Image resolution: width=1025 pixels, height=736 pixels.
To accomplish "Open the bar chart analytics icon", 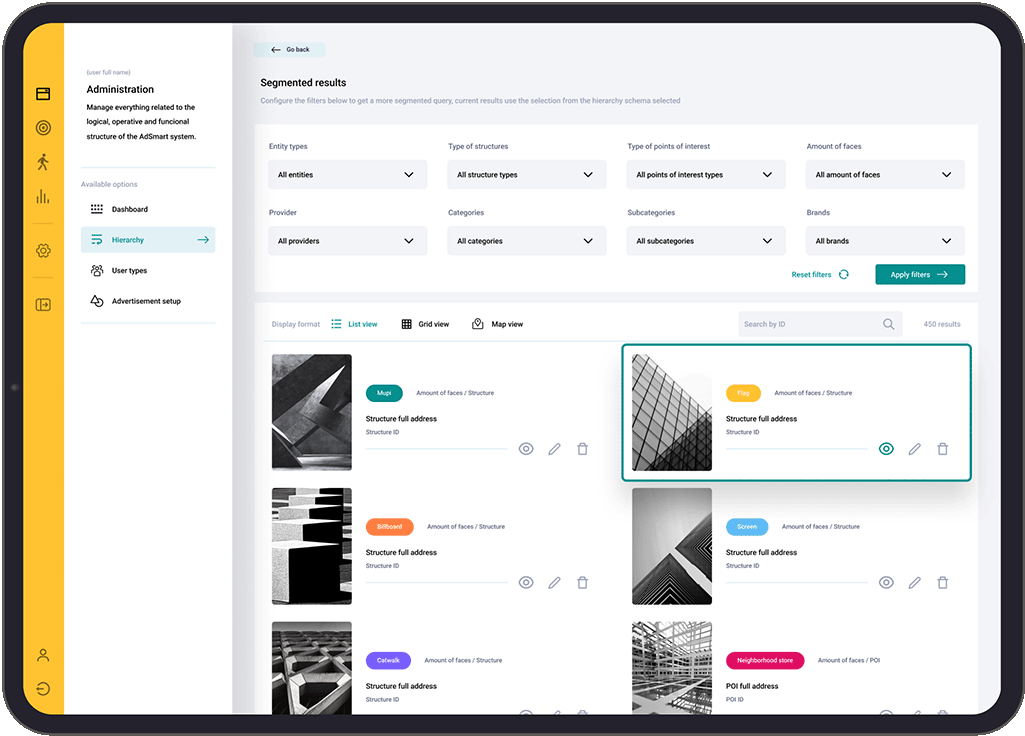I will 43,197.
